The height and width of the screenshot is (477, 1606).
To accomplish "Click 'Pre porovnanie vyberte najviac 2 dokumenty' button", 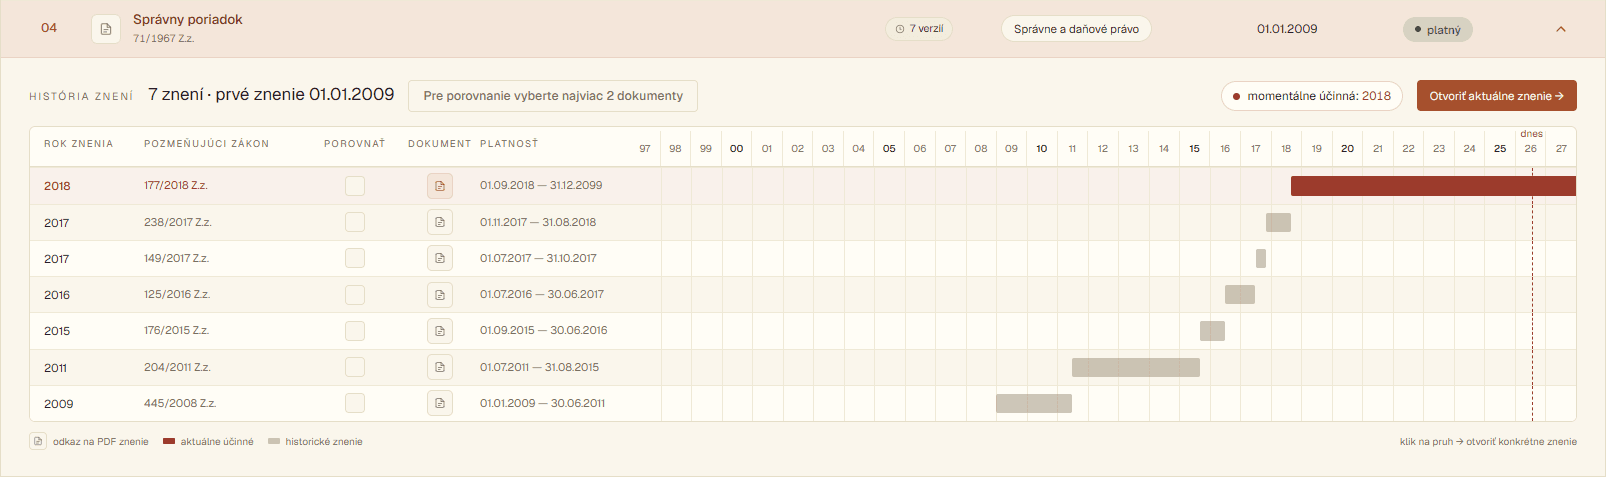I will (553, 96).
